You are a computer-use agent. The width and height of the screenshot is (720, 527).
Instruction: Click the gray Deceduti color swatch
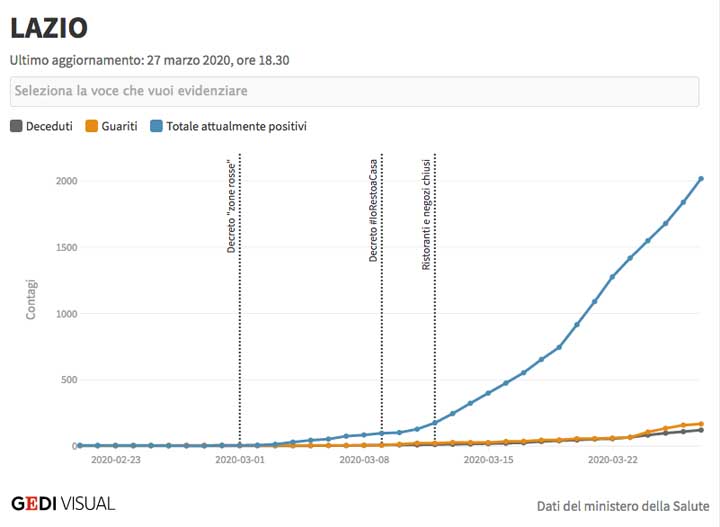(16, 126)
